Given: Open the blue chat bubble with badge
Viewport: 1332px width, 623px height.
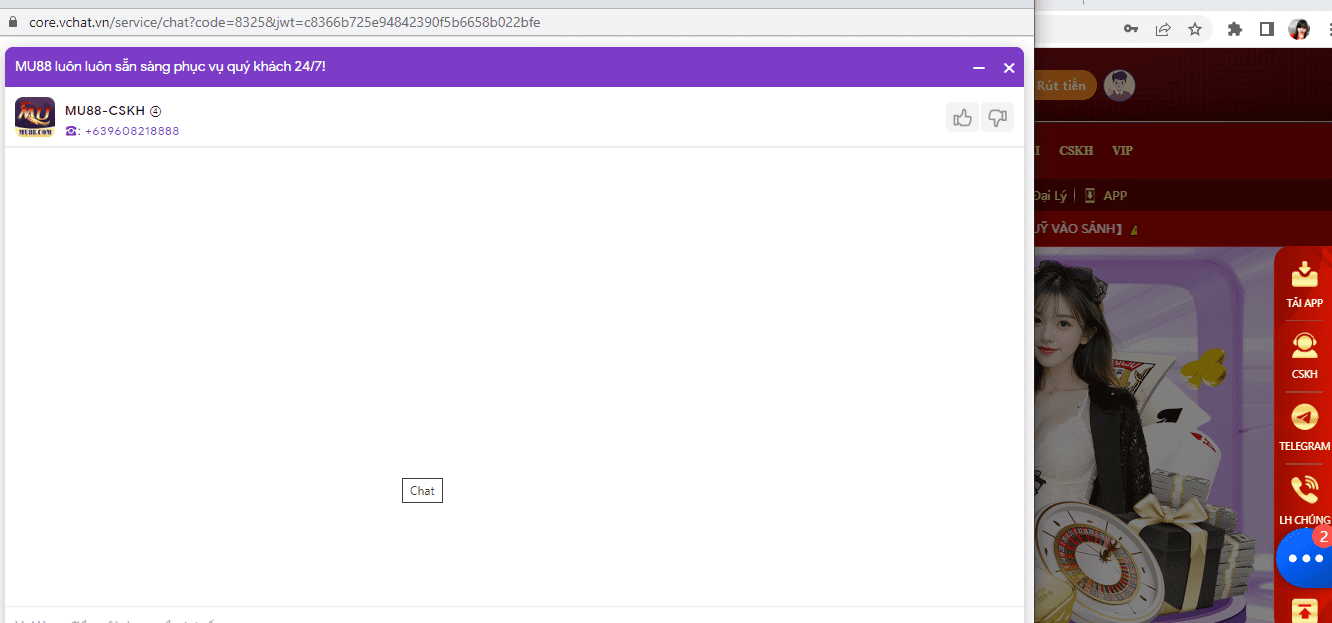Looking at the screenshot, I should (x=1305, y=558).
